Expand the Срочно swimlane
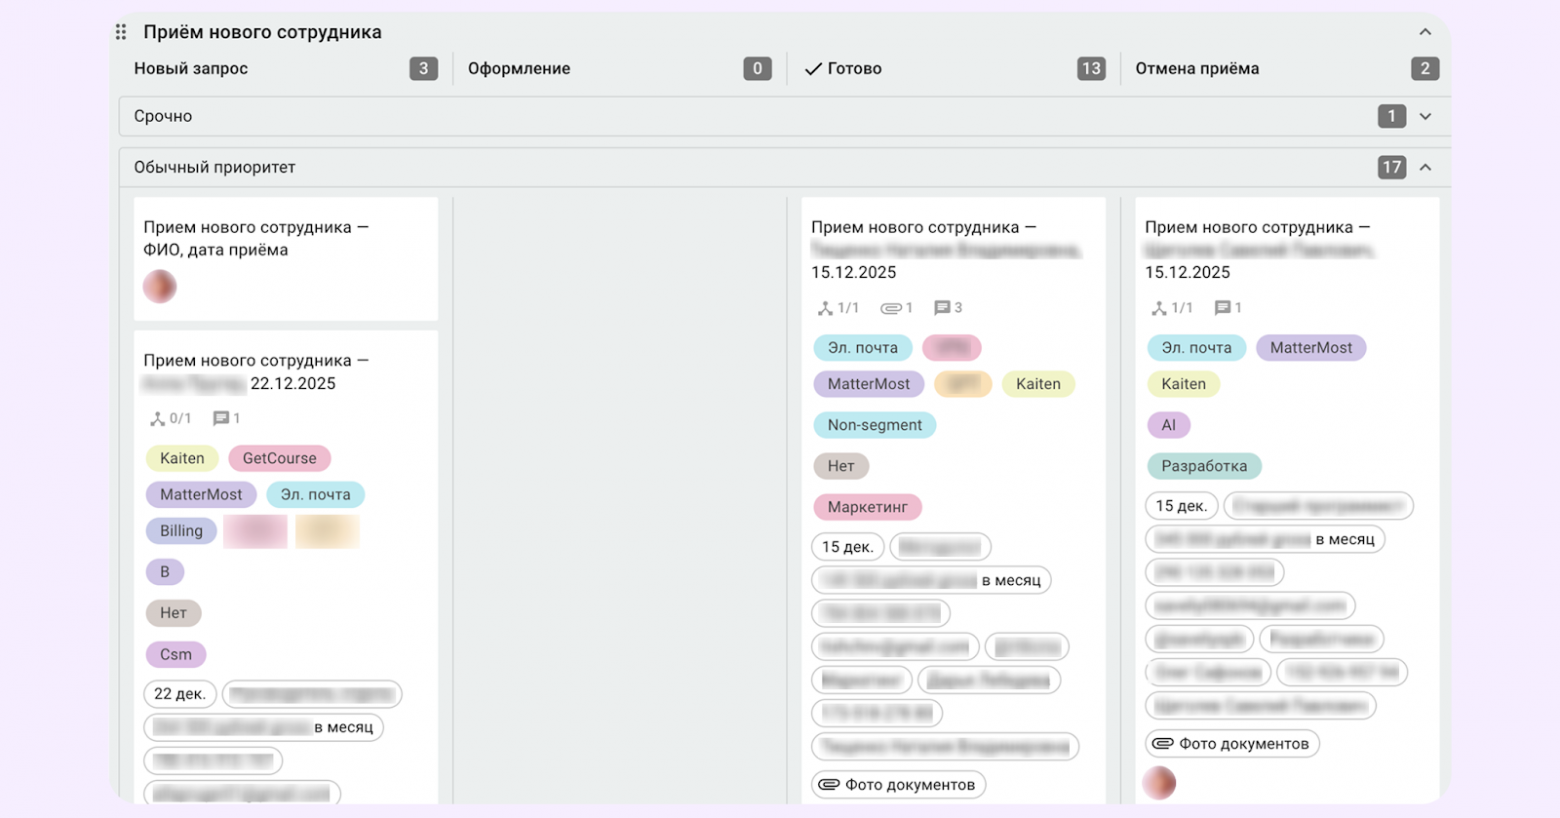 [x=1425, y=116]
